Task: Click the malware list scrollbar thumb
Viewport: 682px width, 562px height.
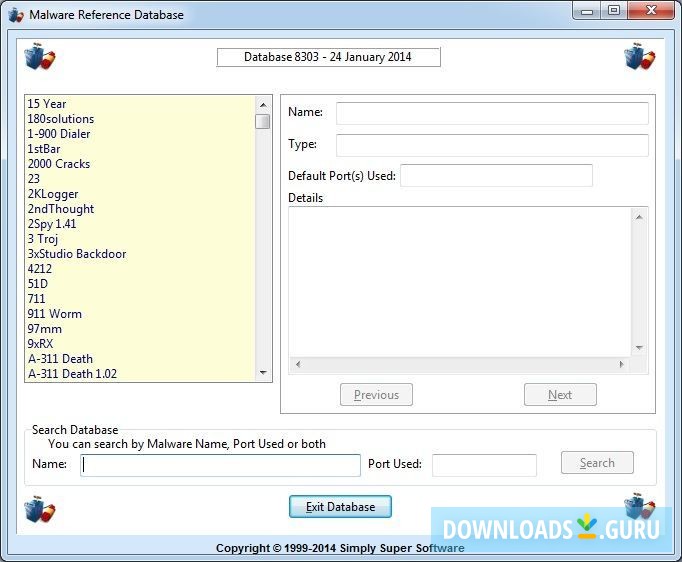Action: (263, 121)
